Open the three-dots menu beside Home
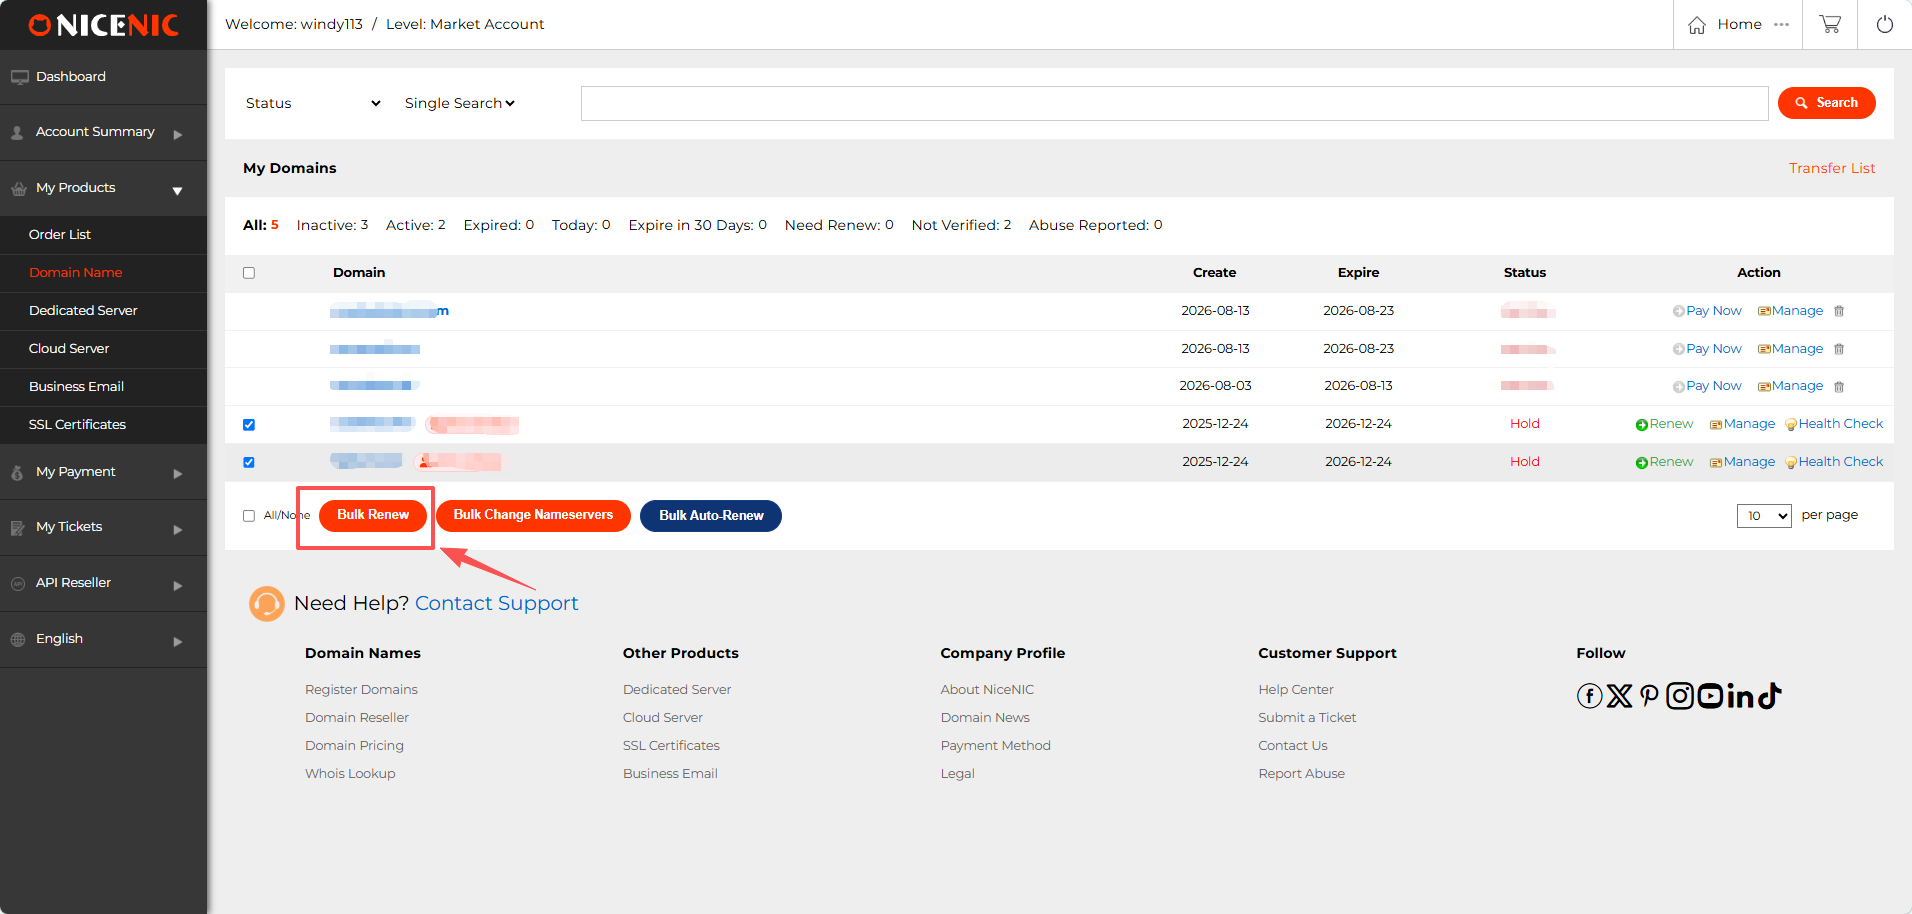 [1782, 24]
